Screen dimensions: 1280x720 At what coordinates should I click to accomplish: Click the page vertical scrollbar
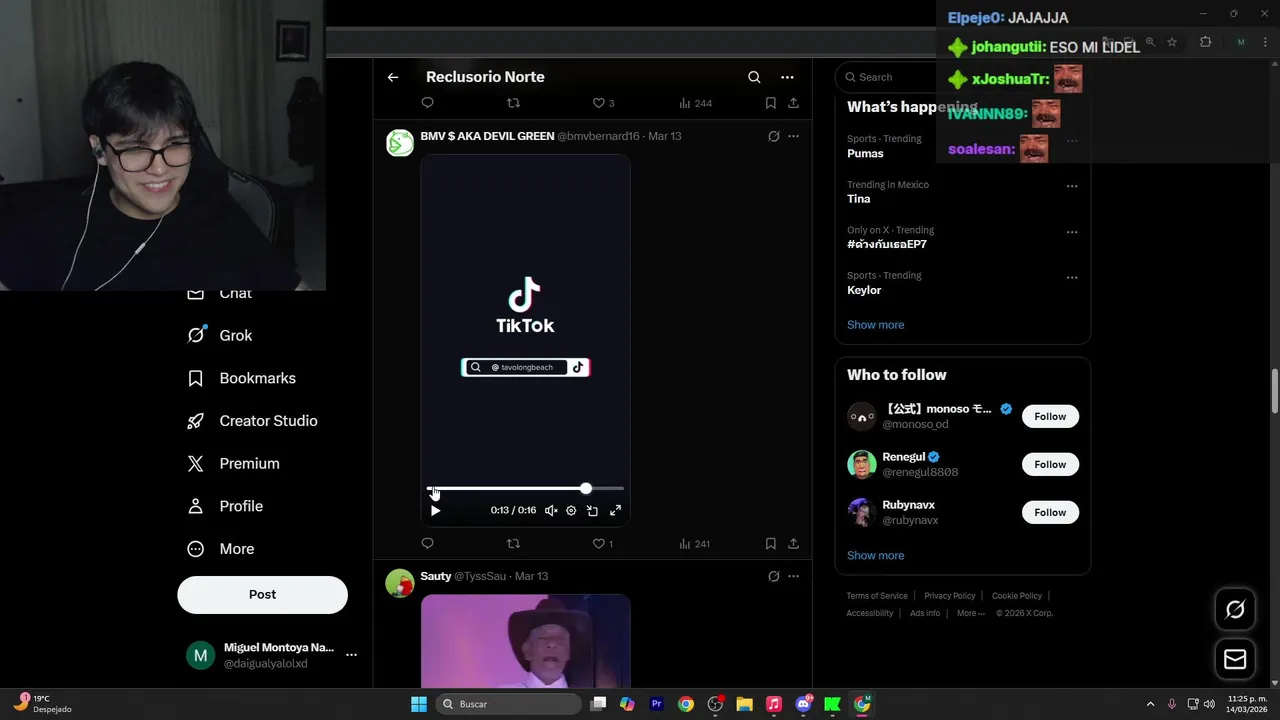1274,392
